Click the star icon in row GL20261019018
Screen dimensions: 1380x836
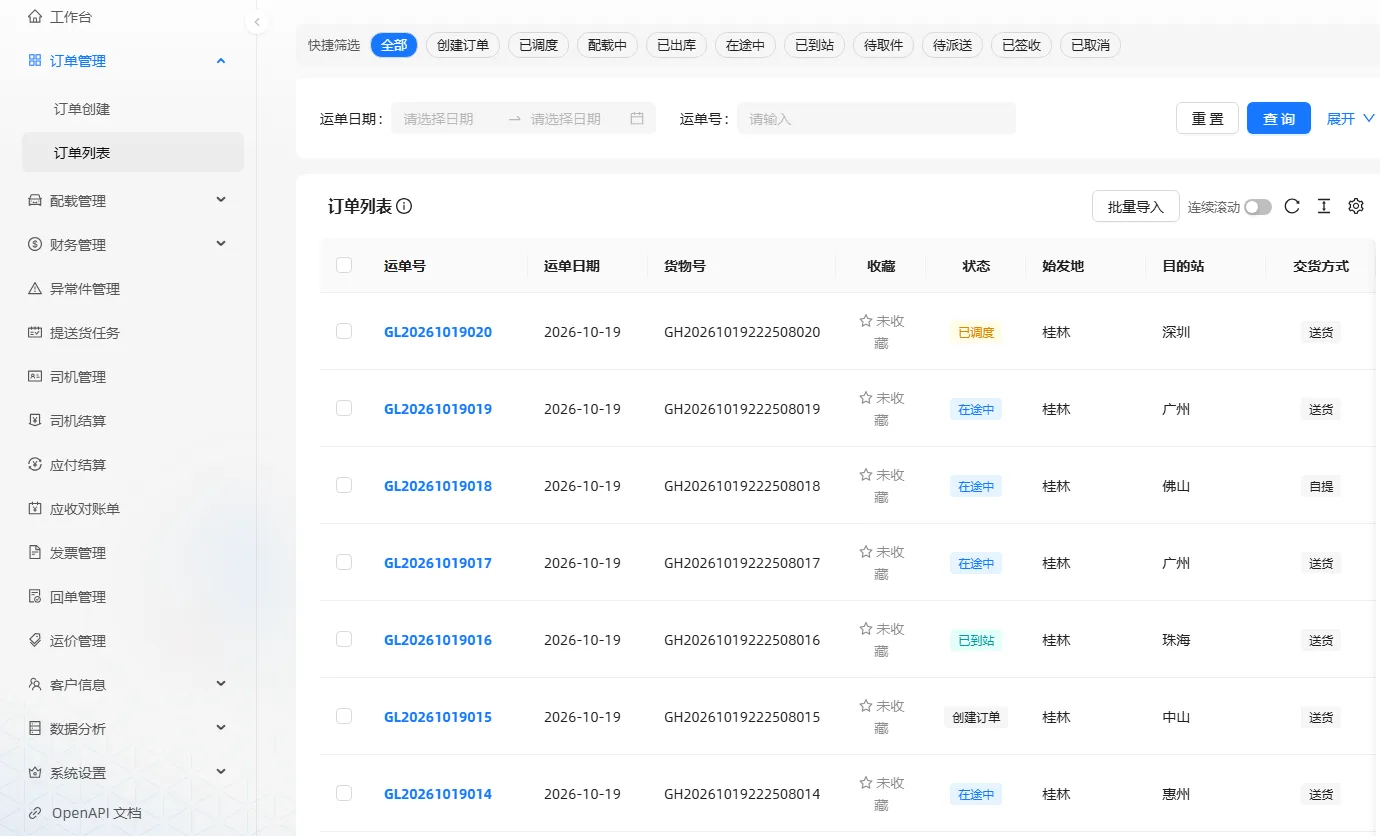866,475
